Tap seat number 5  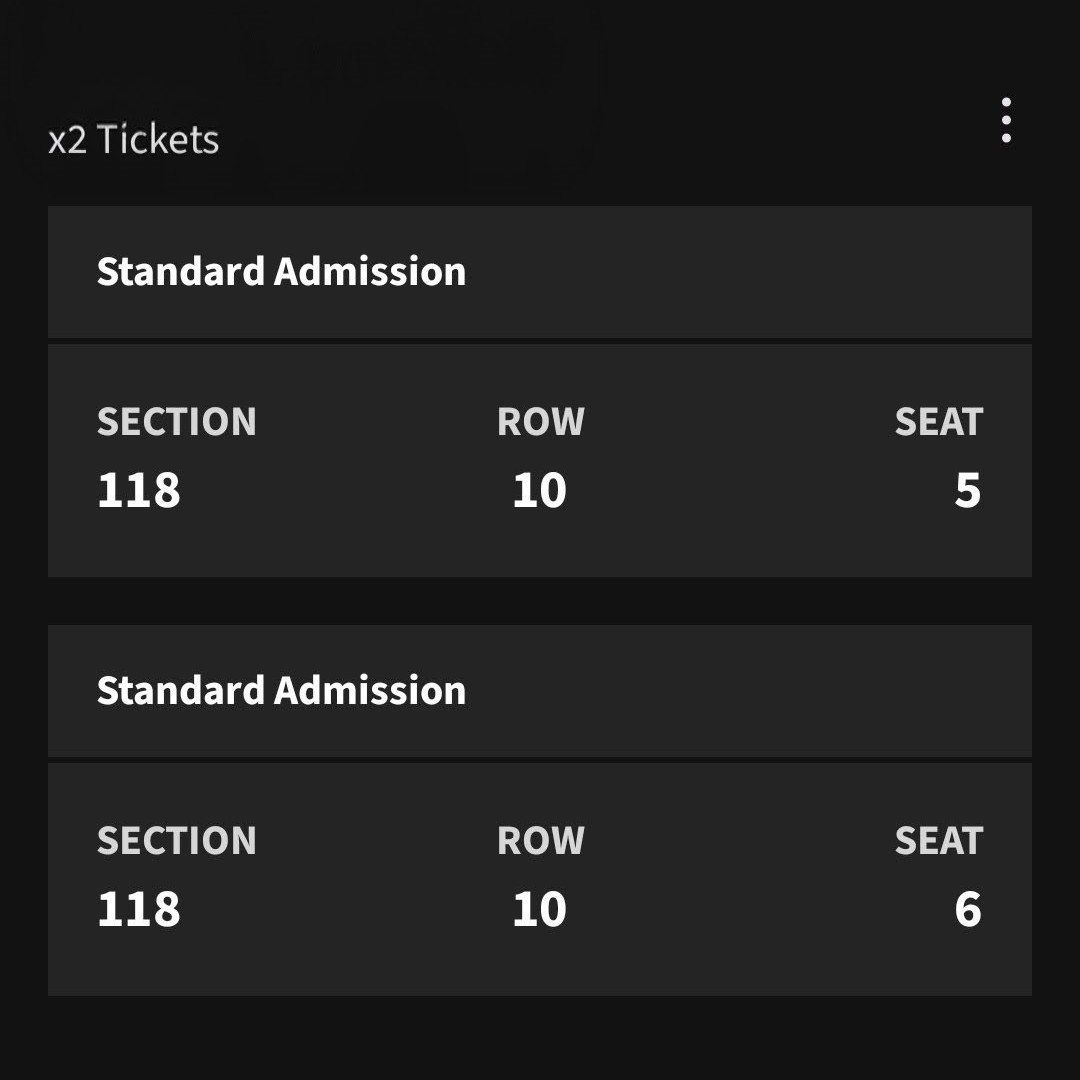pyautogui.click(x=967, y=491)
